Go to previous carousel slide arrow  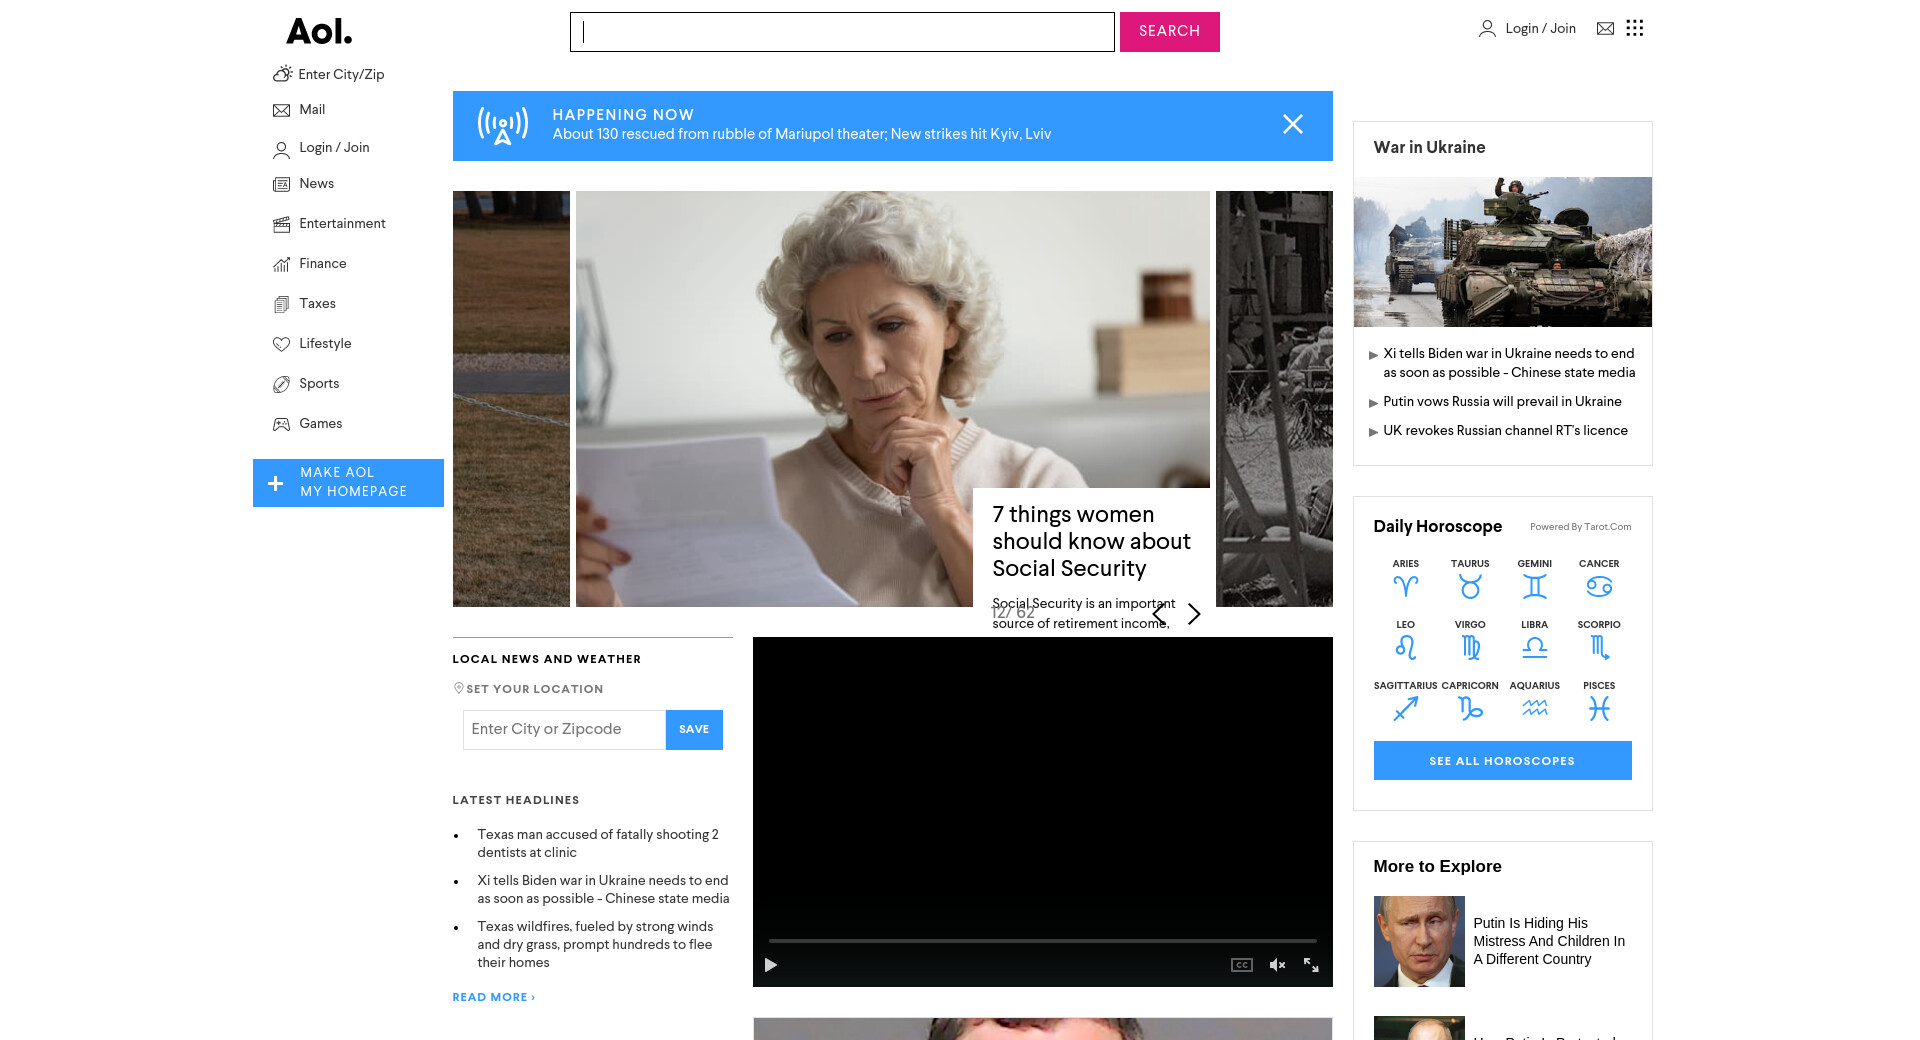1159,614
